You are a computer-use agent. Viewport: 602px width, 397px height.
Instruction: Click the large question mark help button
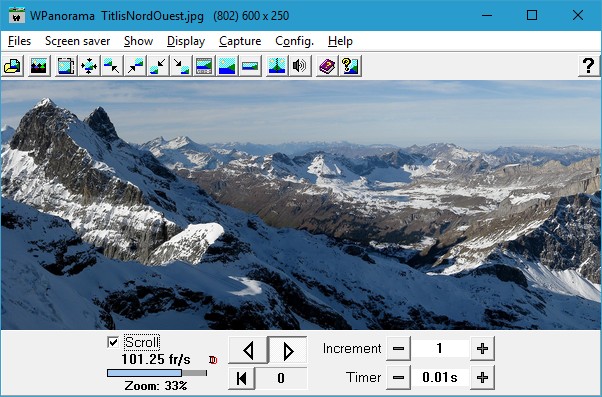tap(589, 66)
